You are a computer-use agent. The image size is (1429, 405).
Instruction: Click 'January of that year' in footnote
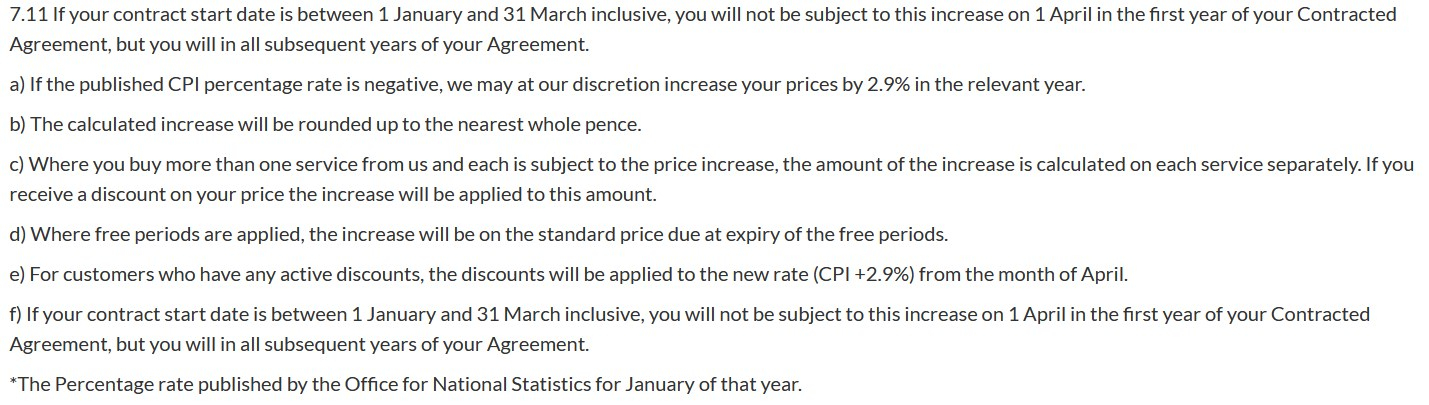coord(713,385)
